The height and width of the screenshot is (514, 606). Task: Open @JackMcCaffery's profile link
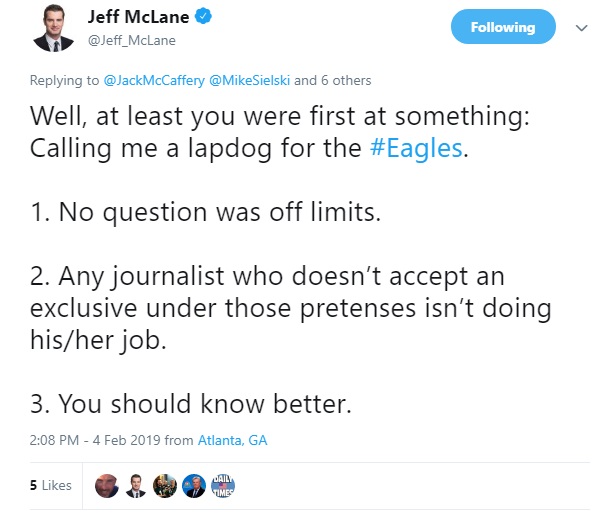click(153, 80)
